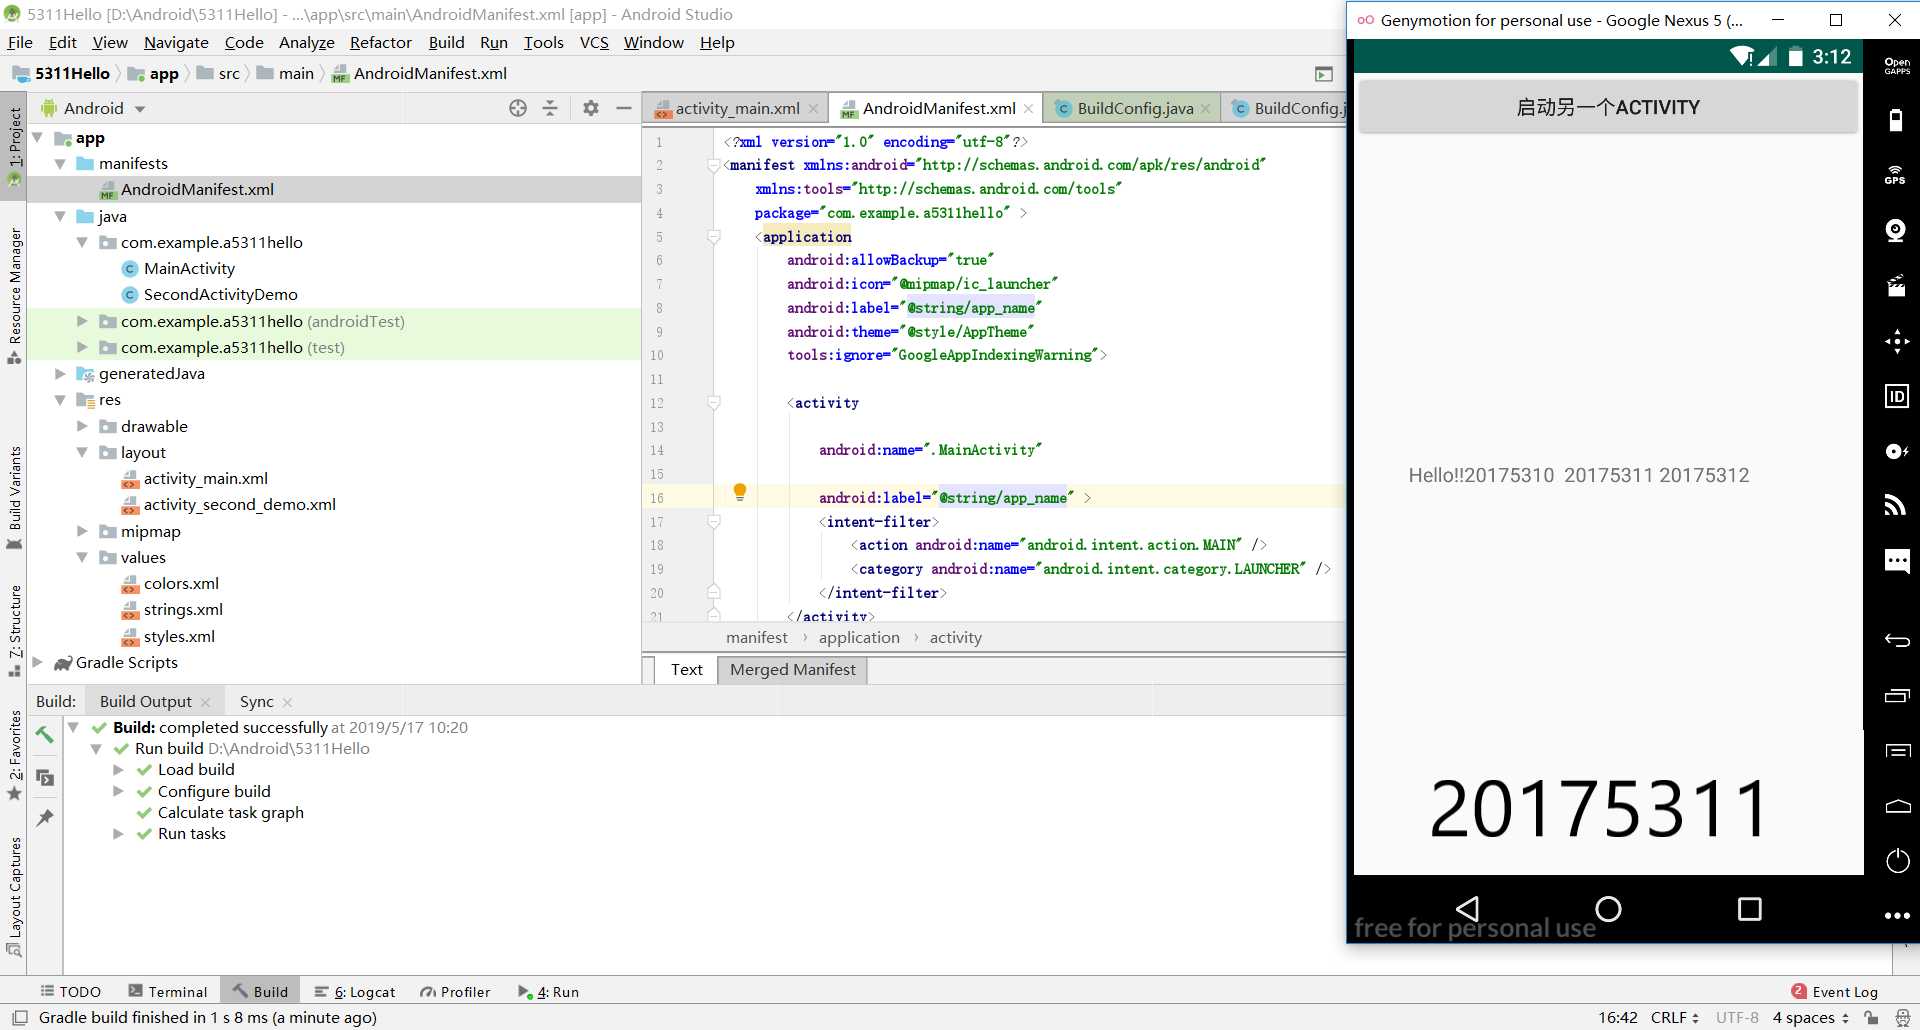This screenshot has width=1920, height=1030.
Task: Expand generatedJava folder
Action: pyautogui.click(x=60, y=373)
